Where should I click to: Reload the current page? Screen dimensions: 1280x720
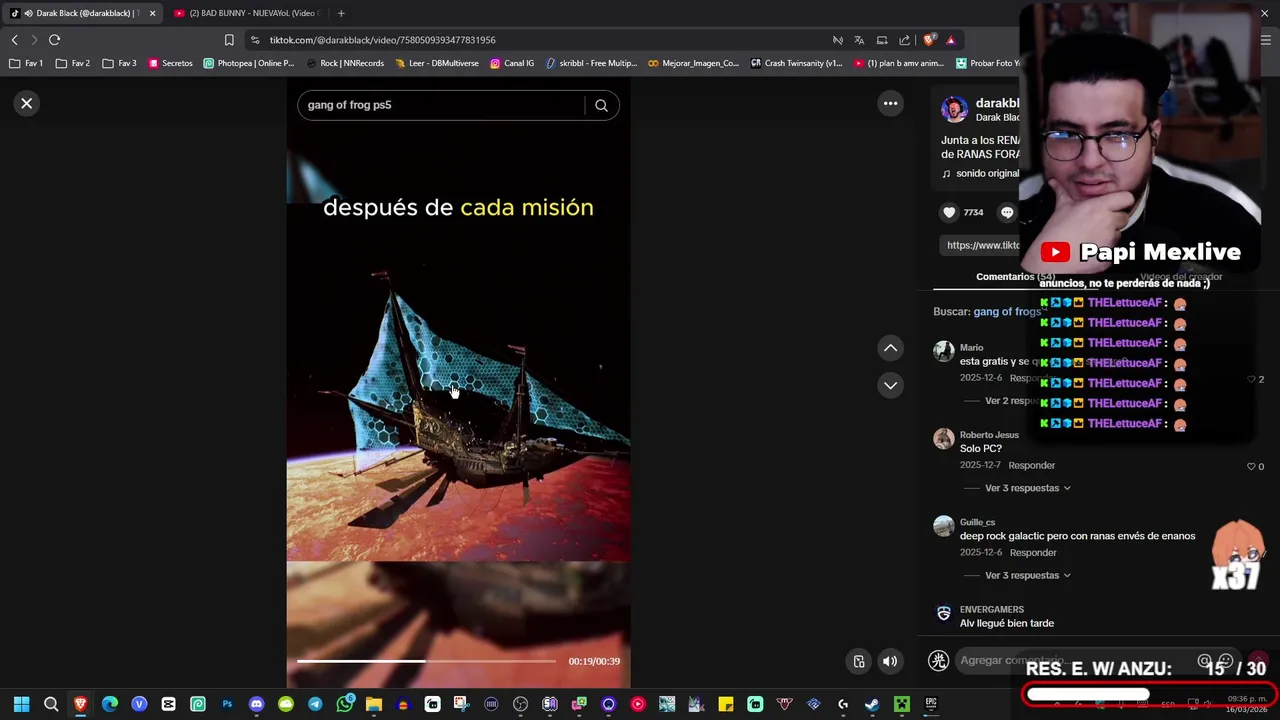[54, 40]
